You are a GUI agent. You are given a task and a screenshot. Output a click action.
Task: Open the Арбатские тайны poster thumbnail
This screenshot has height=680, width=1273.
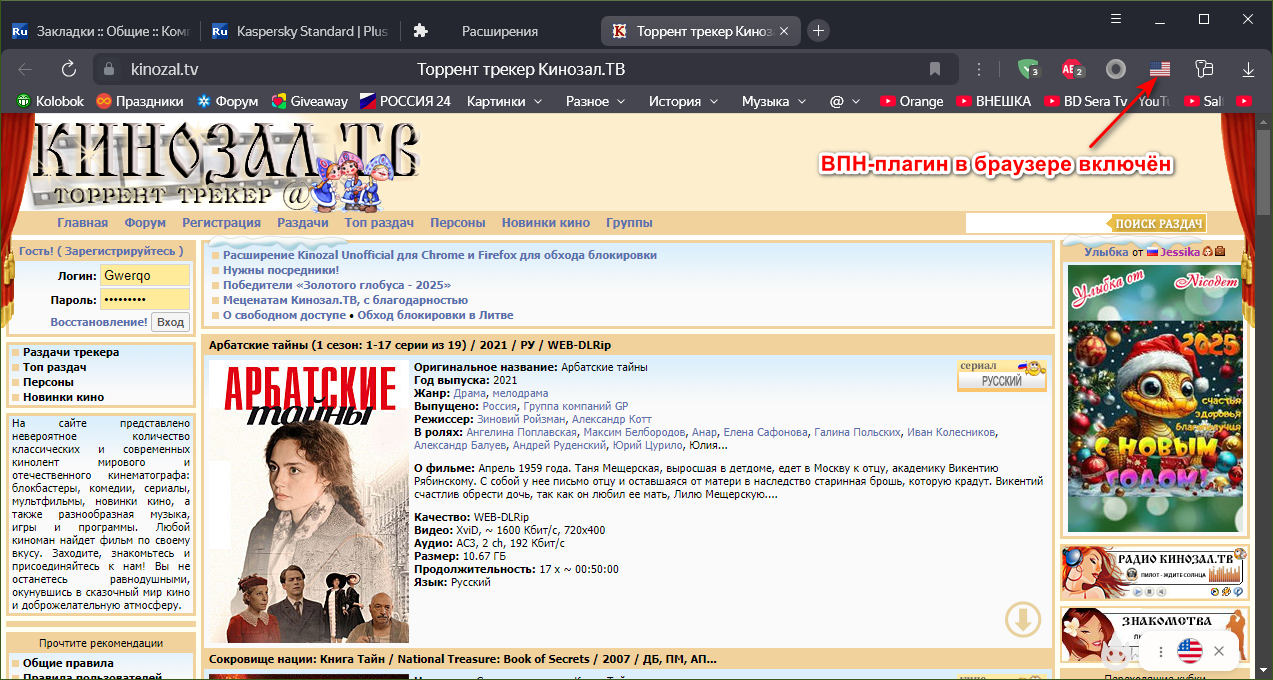pyautogui.click(x=309, y=501)
